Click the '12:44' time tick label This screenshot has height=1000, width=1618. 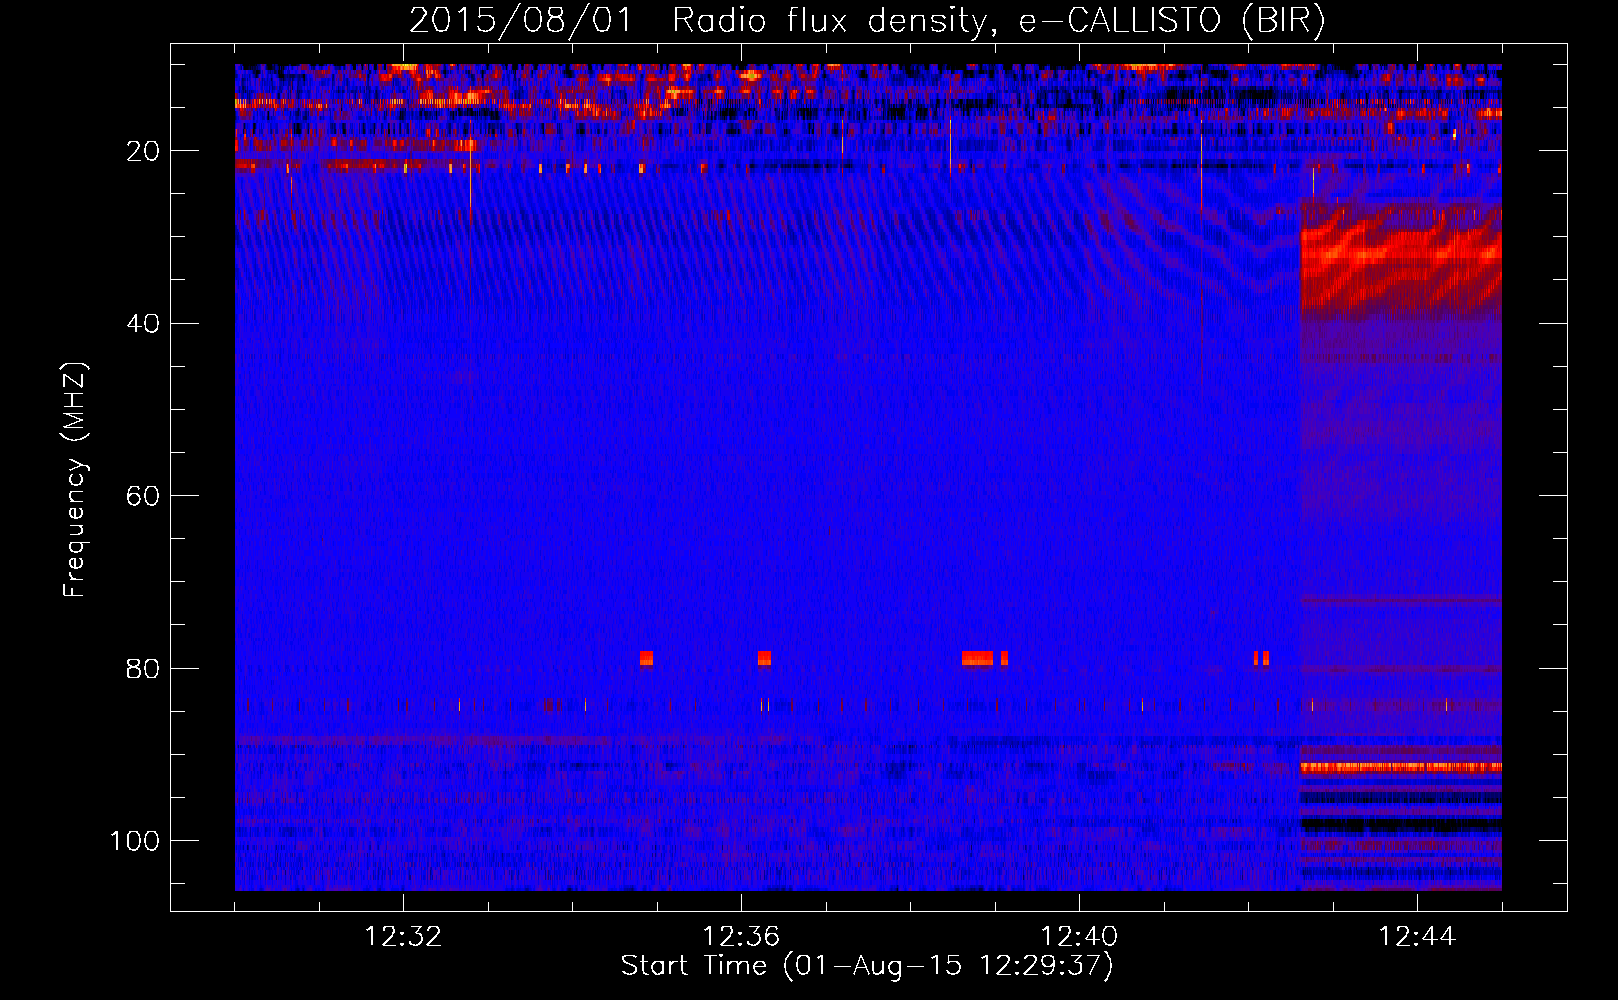tap(1417, 937)
